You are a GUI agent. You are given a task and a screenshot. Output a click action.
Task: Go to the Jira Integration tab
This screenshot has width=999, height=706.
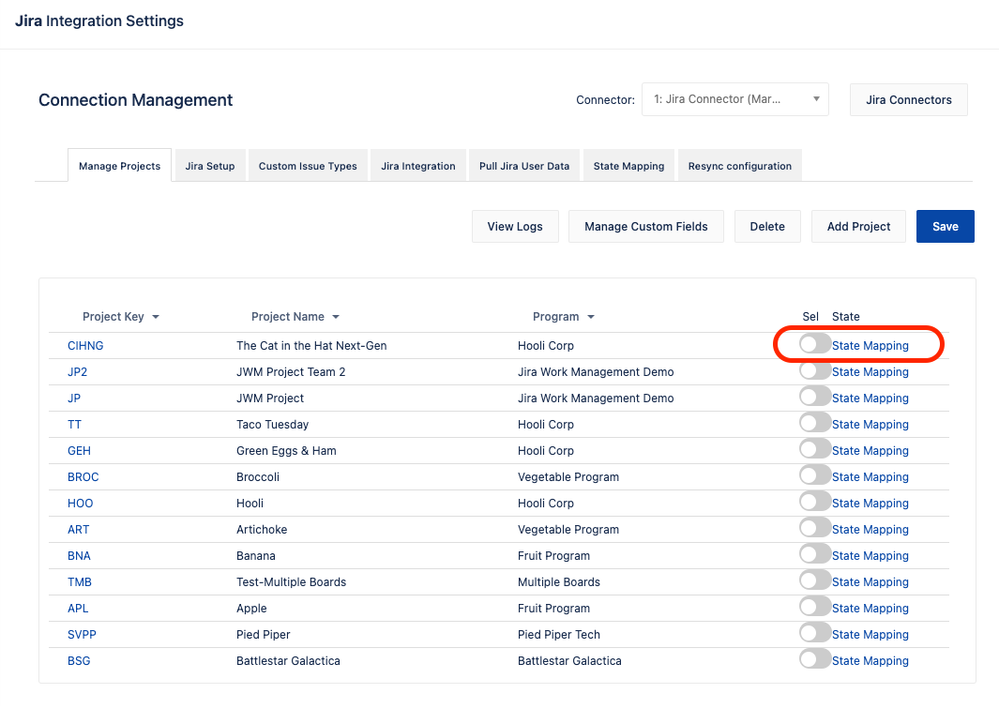pyautogui.click(x=418, y=166)
